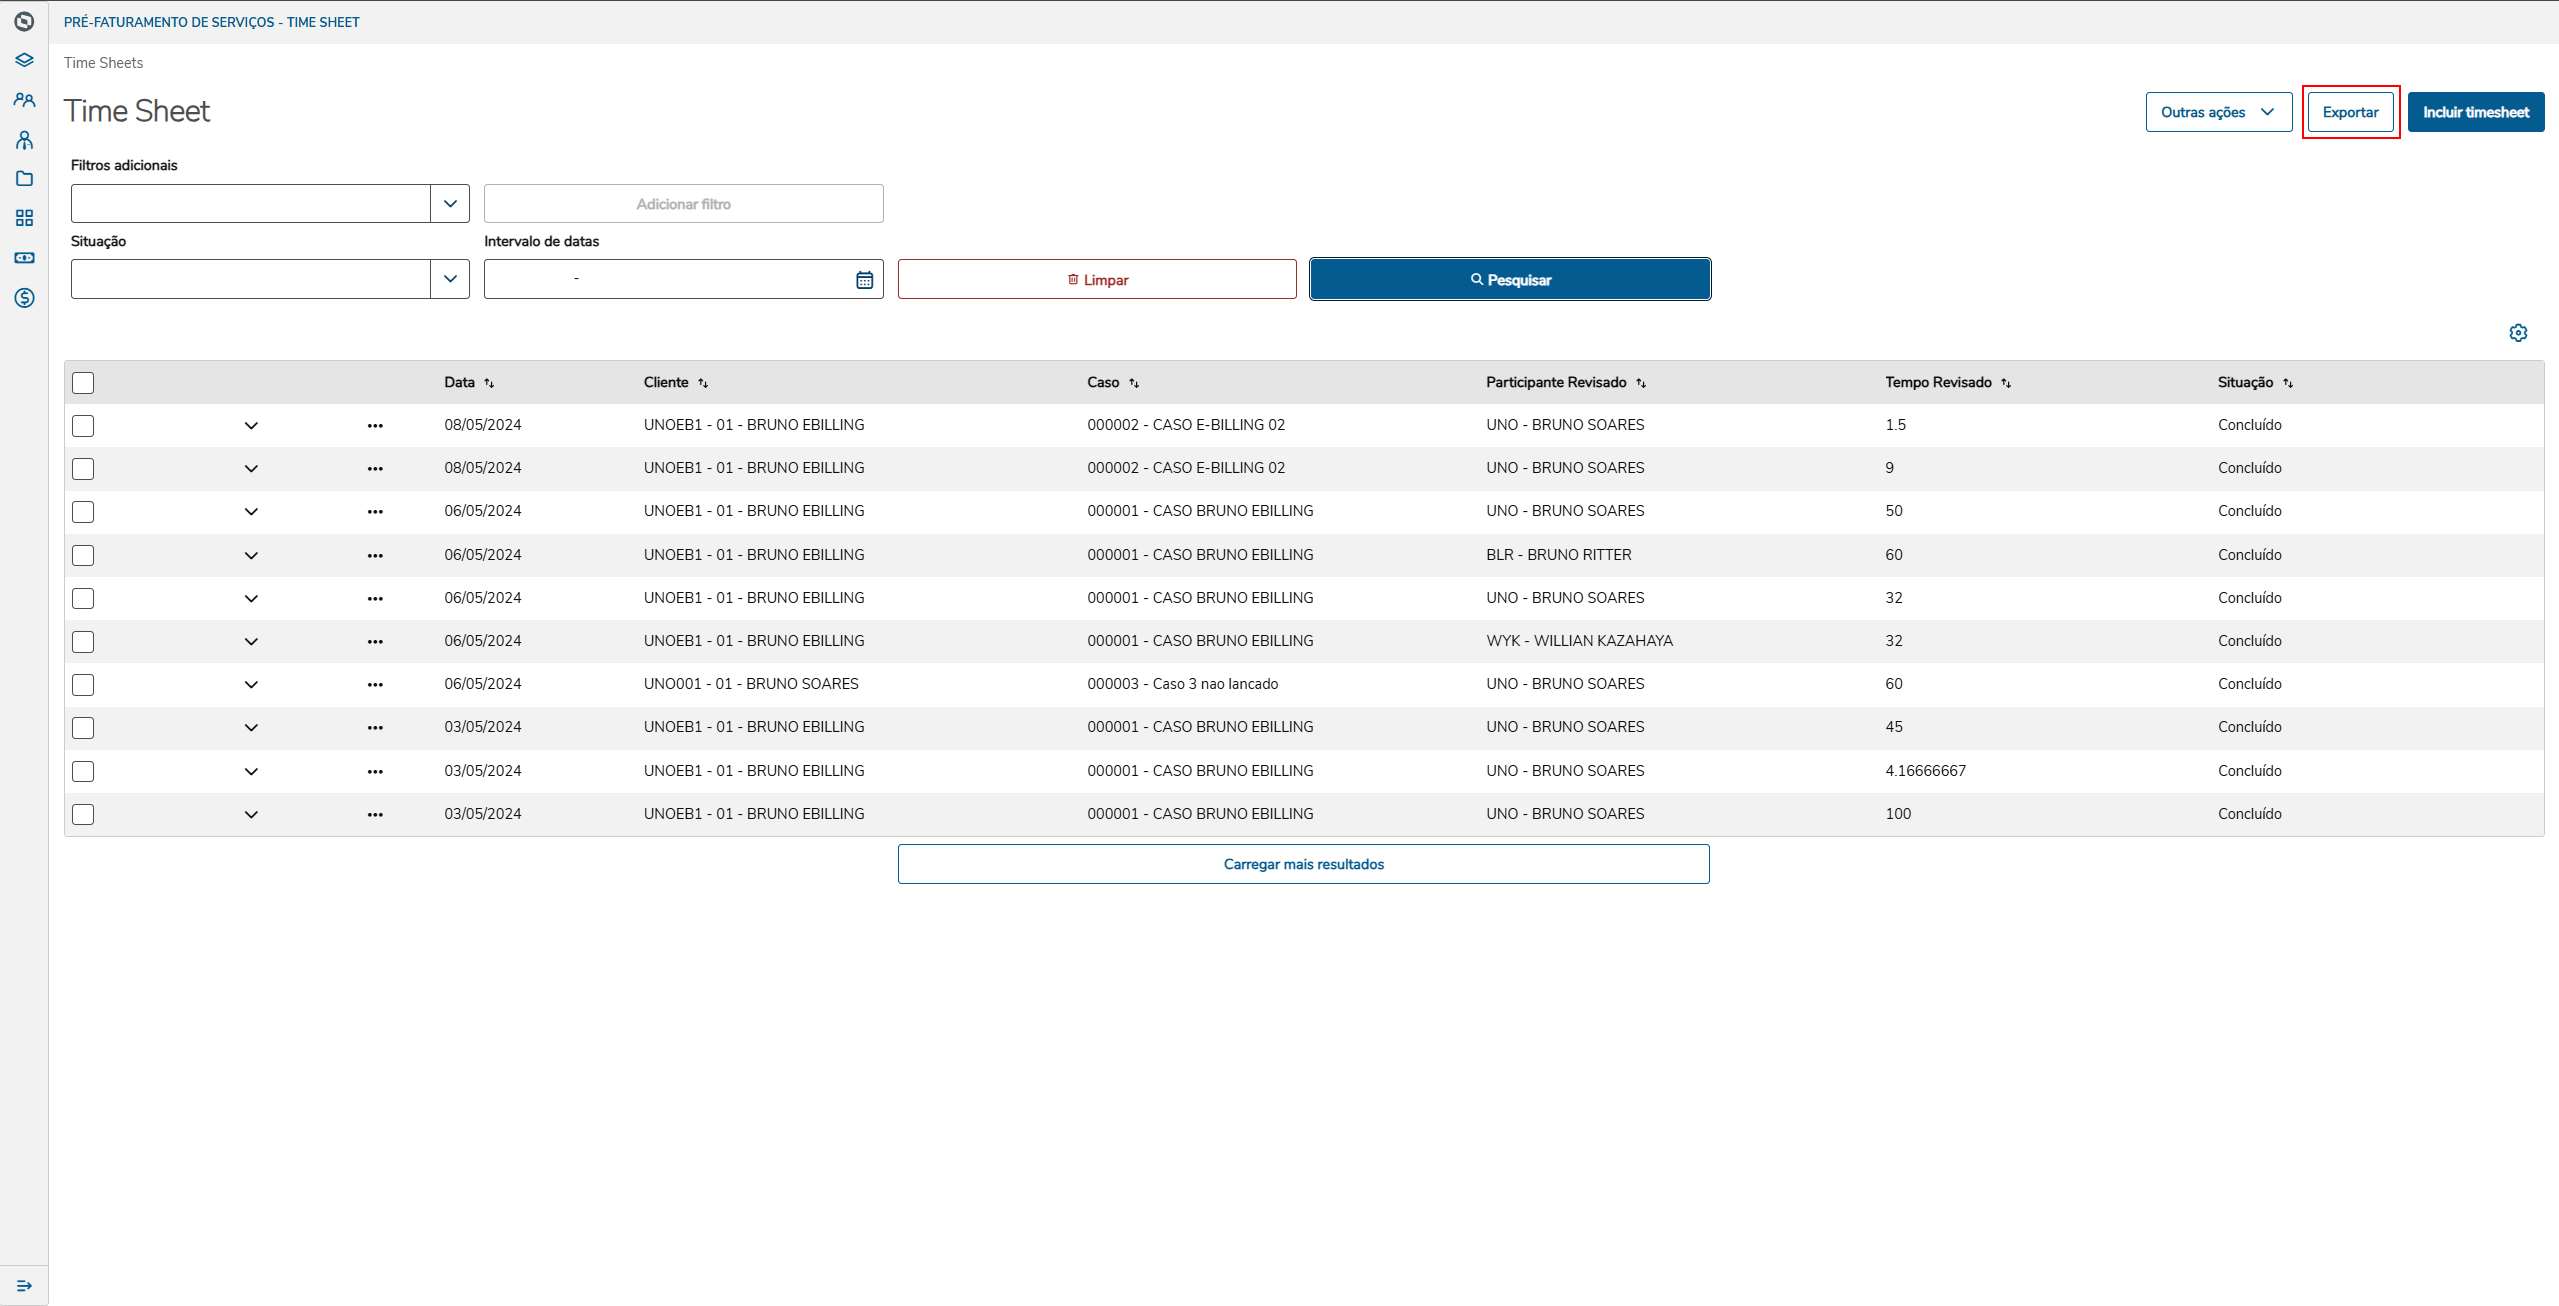Click the four-squares grid sidebar icon

click(x=24, y=218)
